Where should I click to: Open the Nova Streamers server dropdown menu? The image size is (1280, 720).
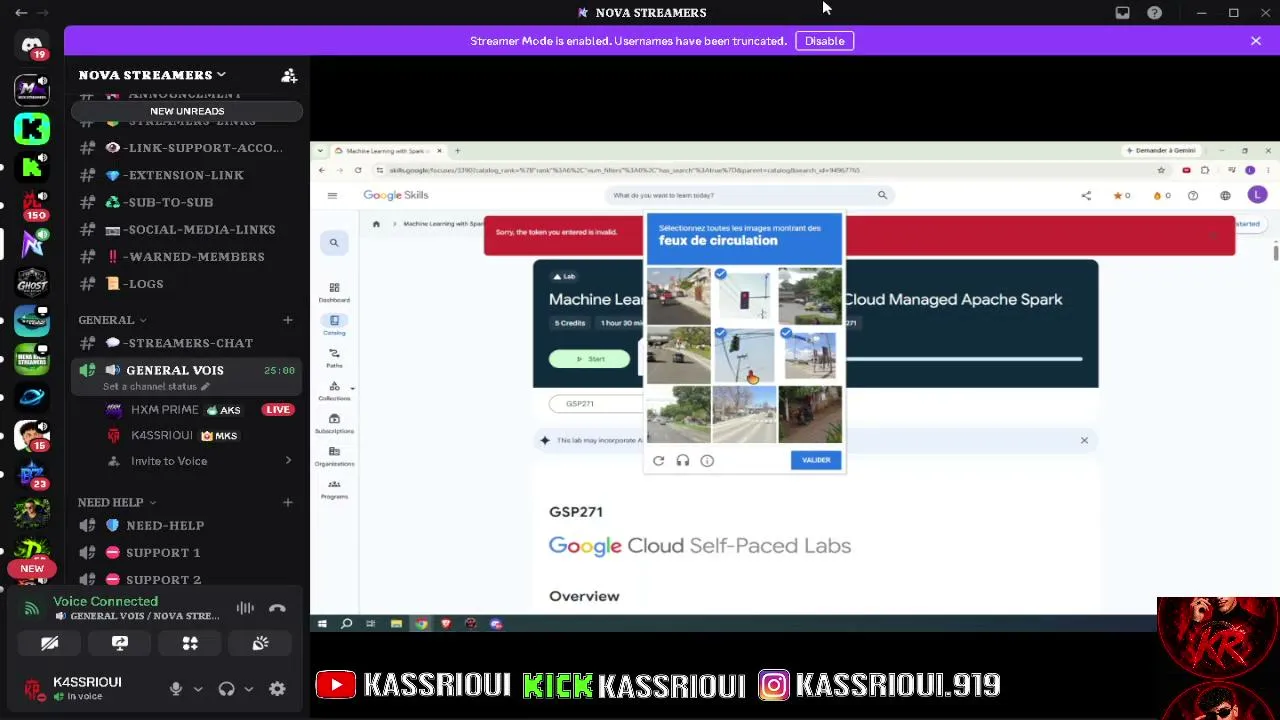click(152, 75)
